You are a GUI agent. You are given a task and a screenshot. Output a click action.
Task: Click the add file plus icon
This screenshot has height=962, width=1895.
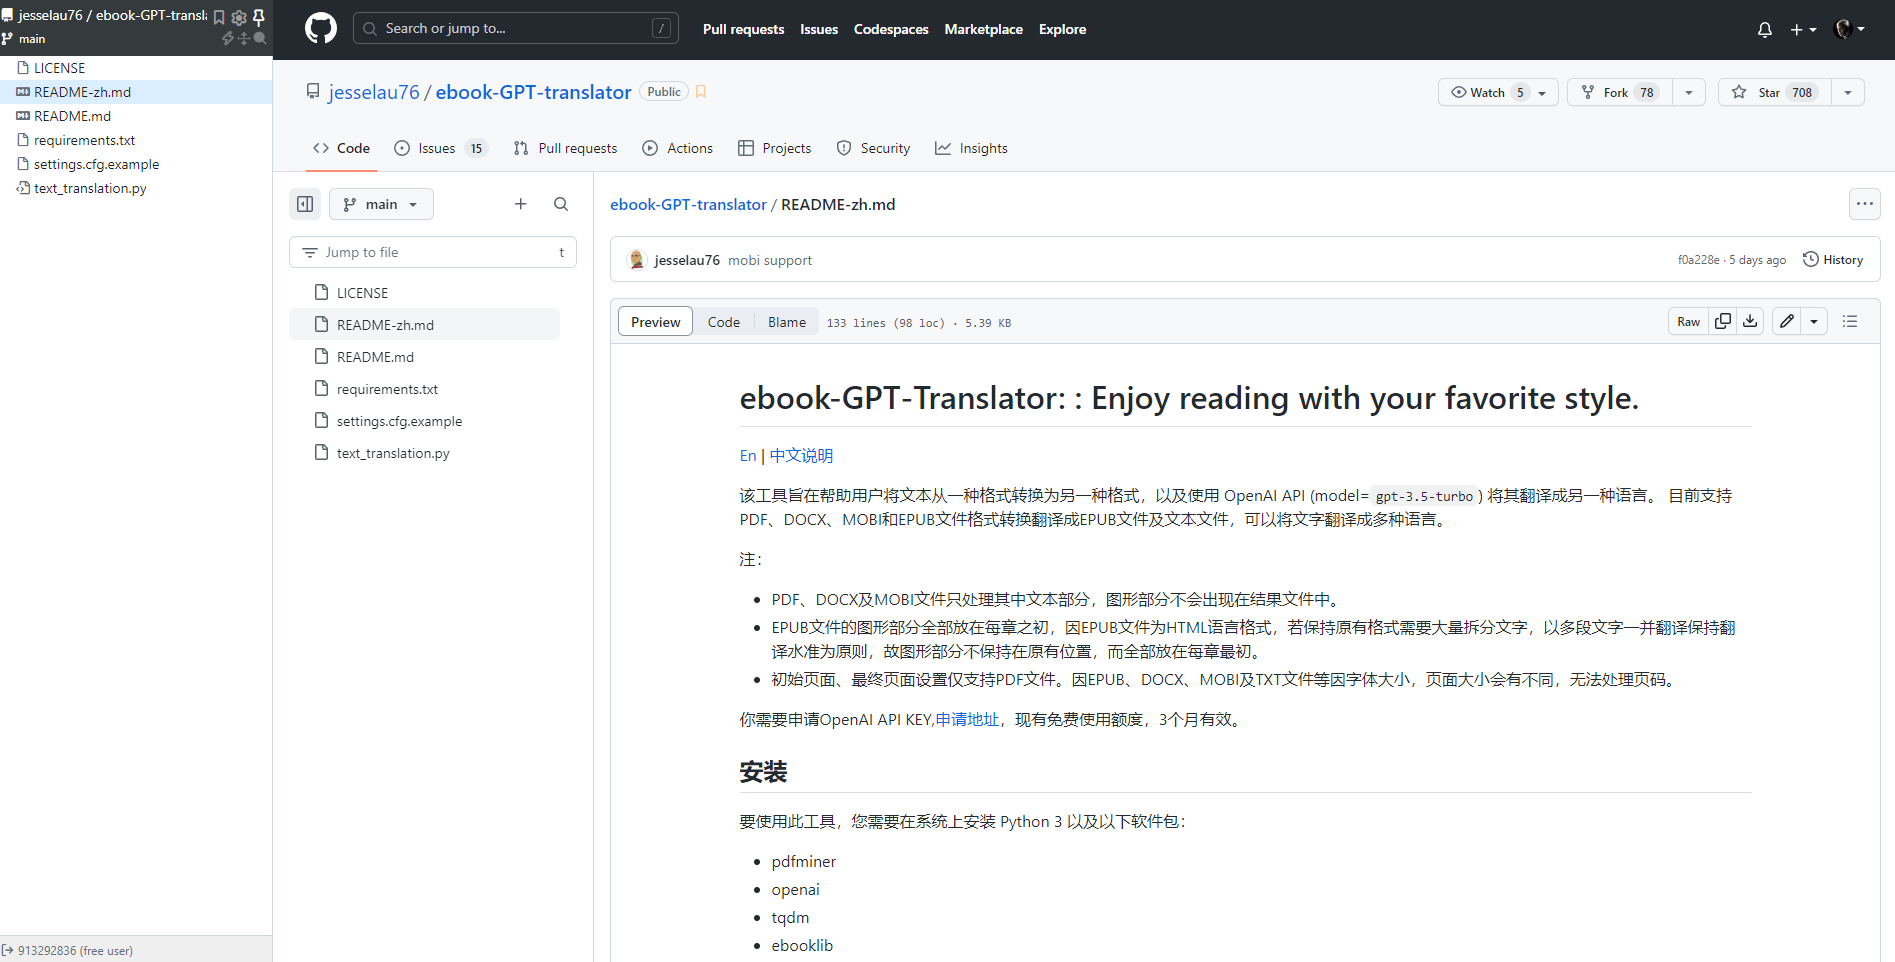[x=521, y=204]
